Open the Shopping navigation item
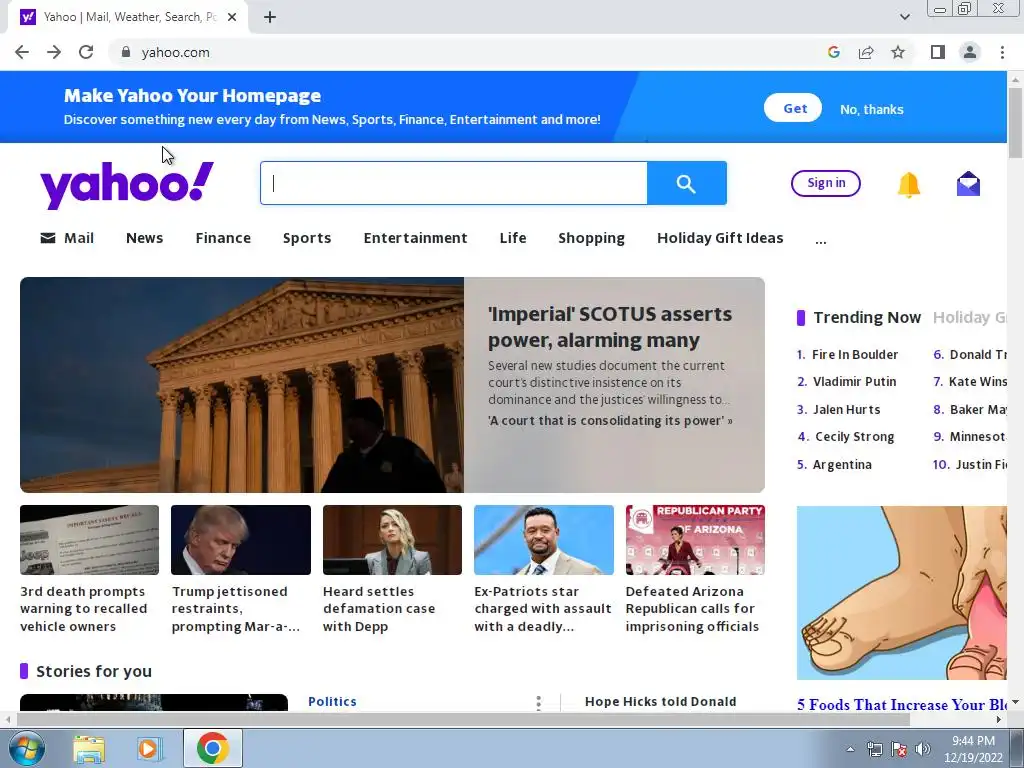1024x768 pixels. [x=591, y=238]
